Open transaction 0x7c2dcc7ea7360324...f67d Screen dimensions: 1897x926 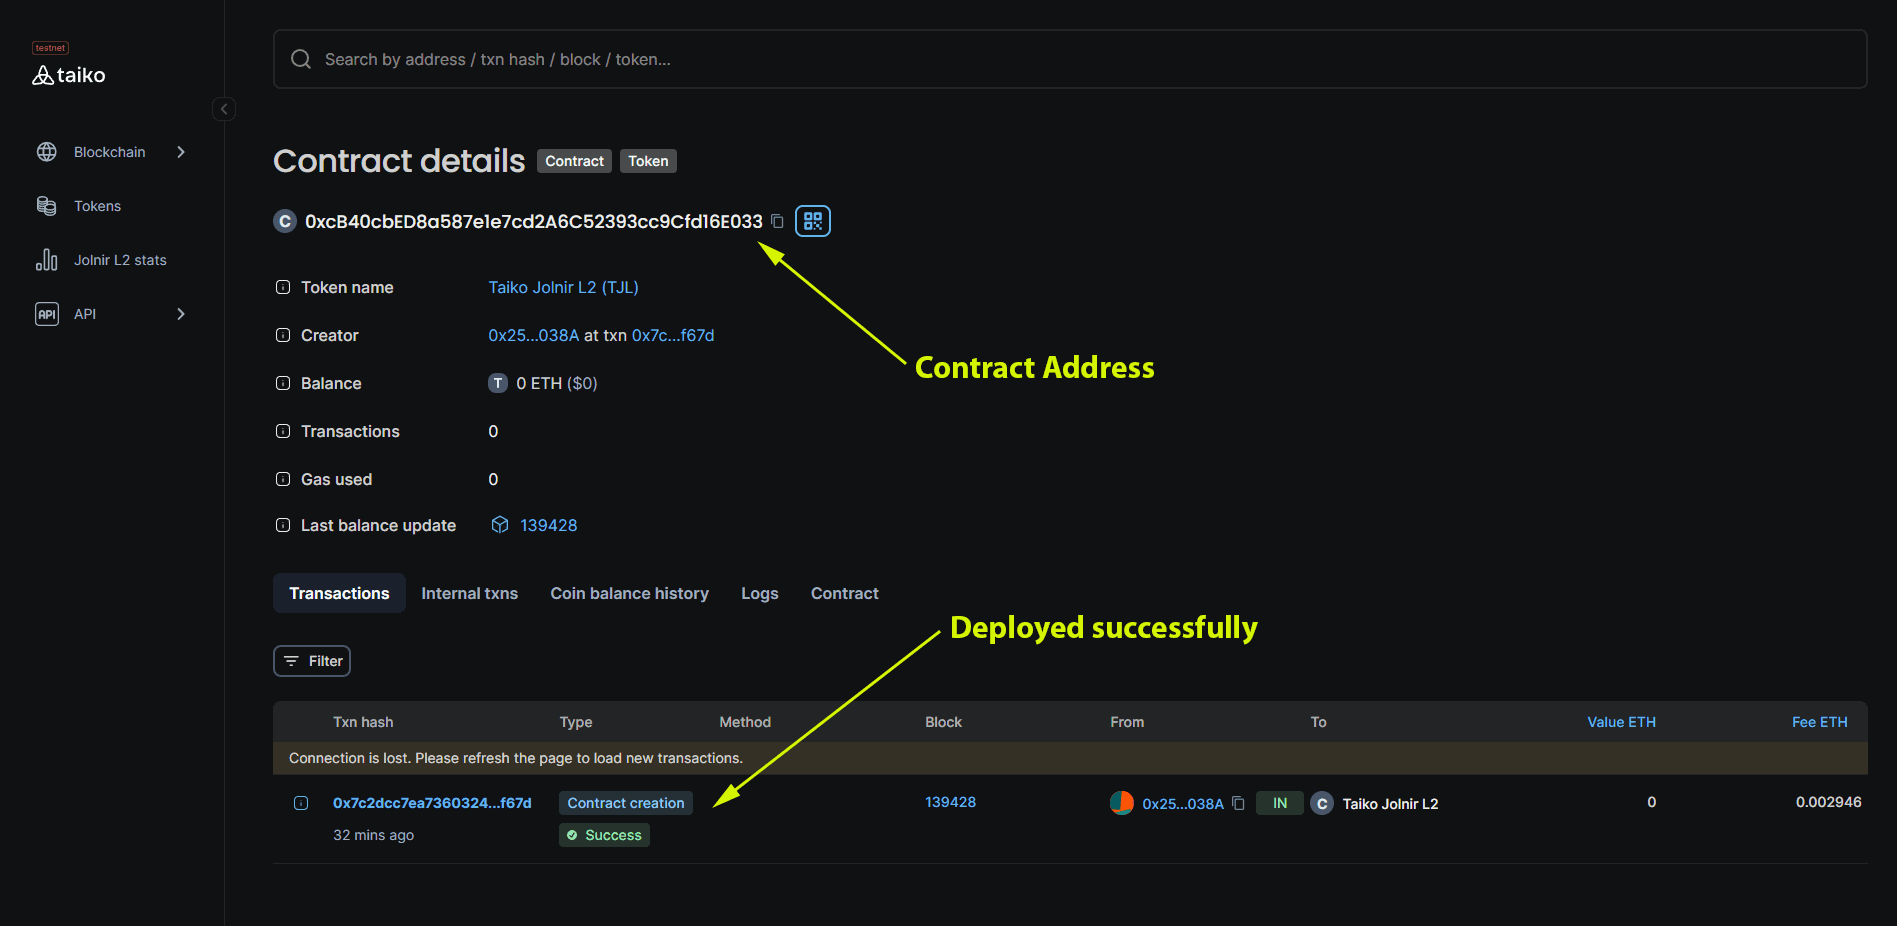coord(432,803)
